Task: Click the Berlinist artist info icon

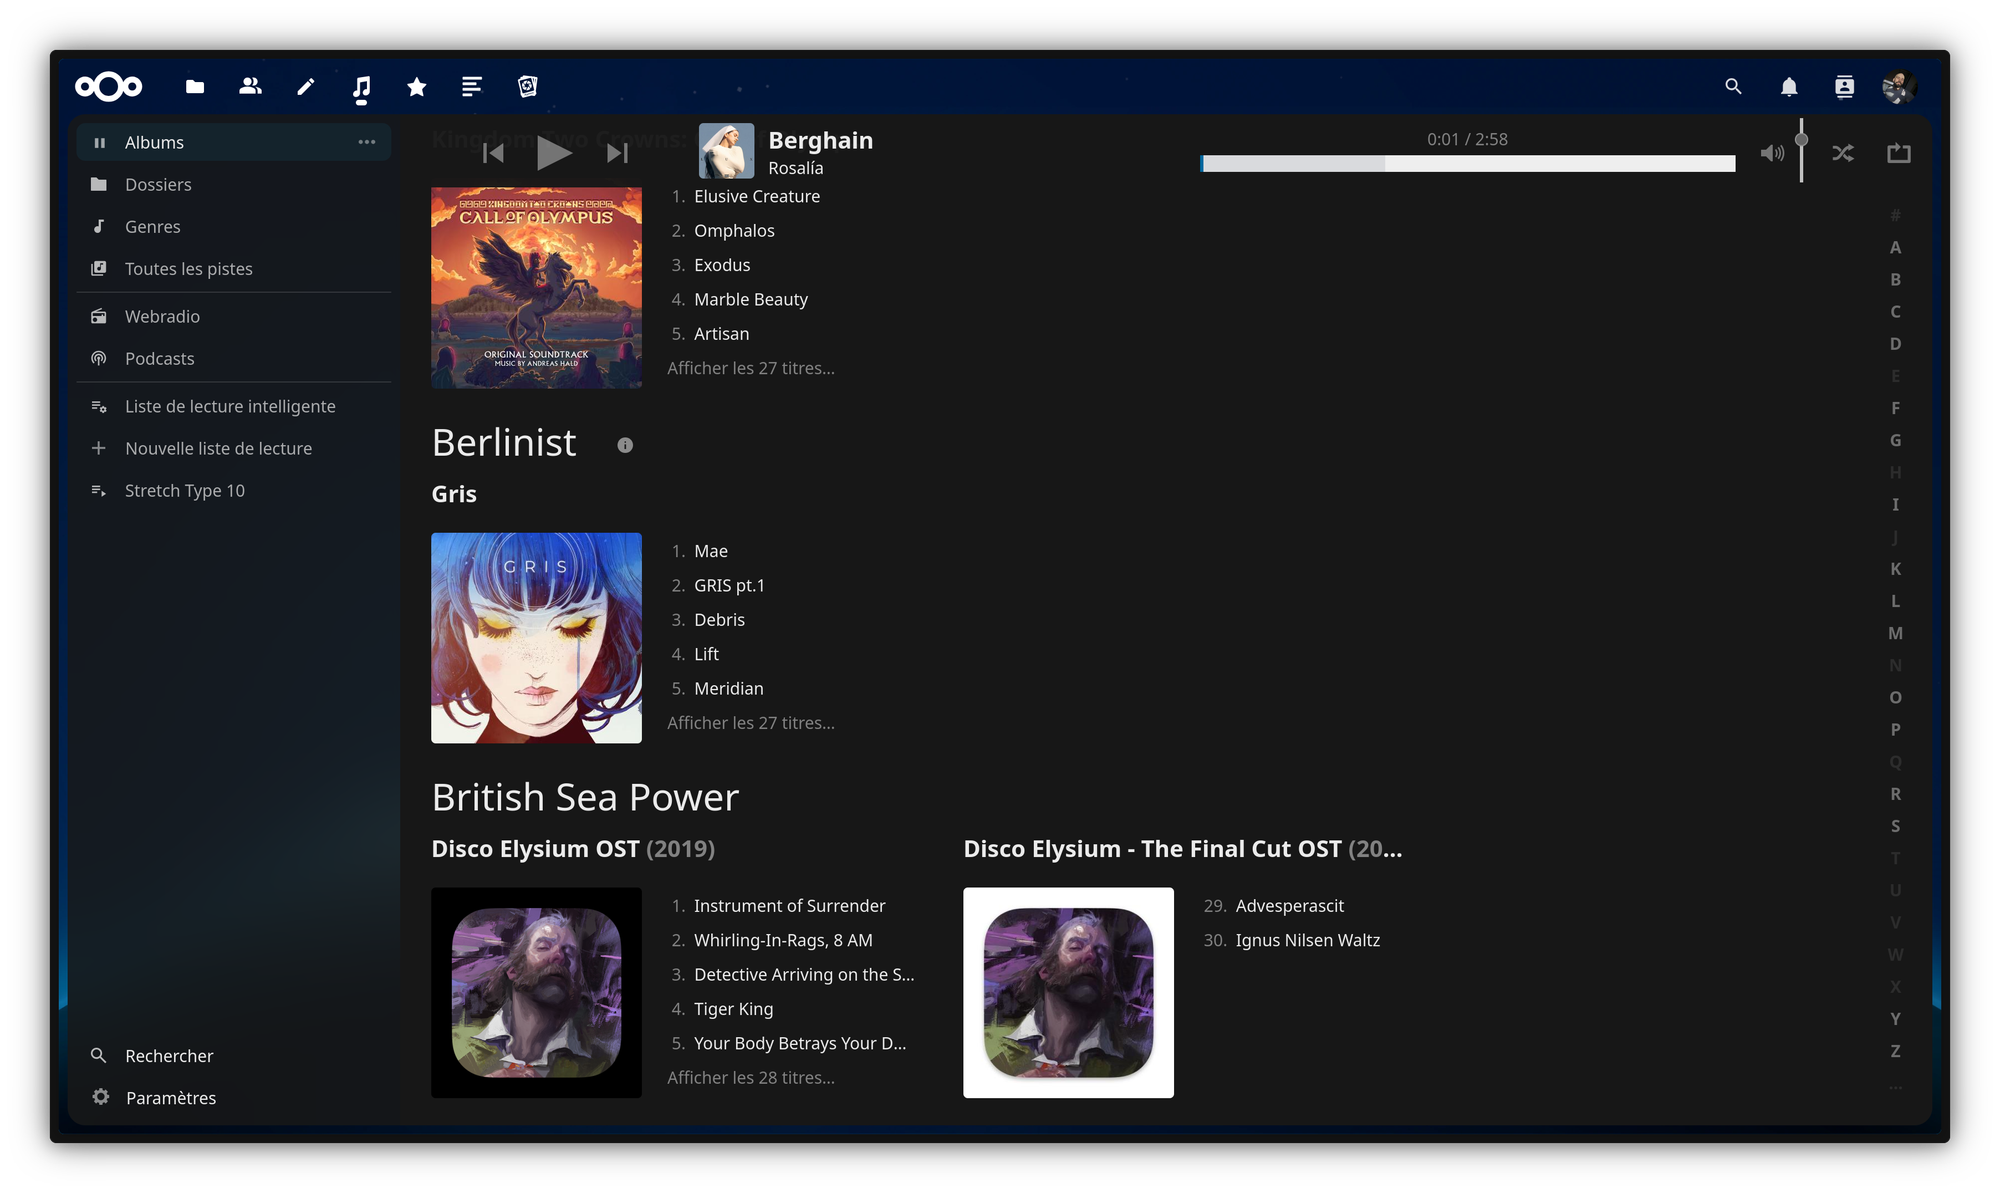Action: point(625,445)
